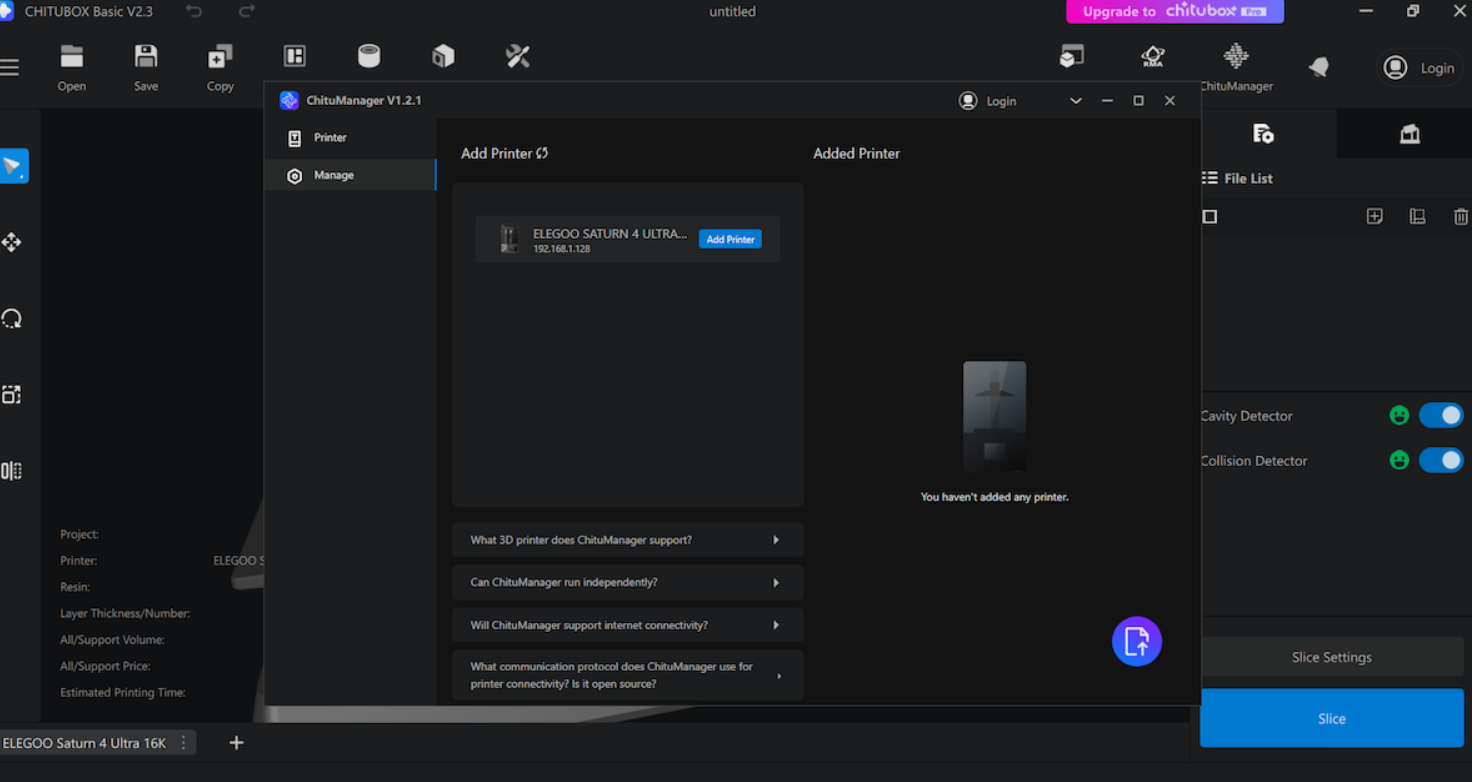Click the layout icon in File List toolbar
1472x782 pixels.
pos(1417,216)
